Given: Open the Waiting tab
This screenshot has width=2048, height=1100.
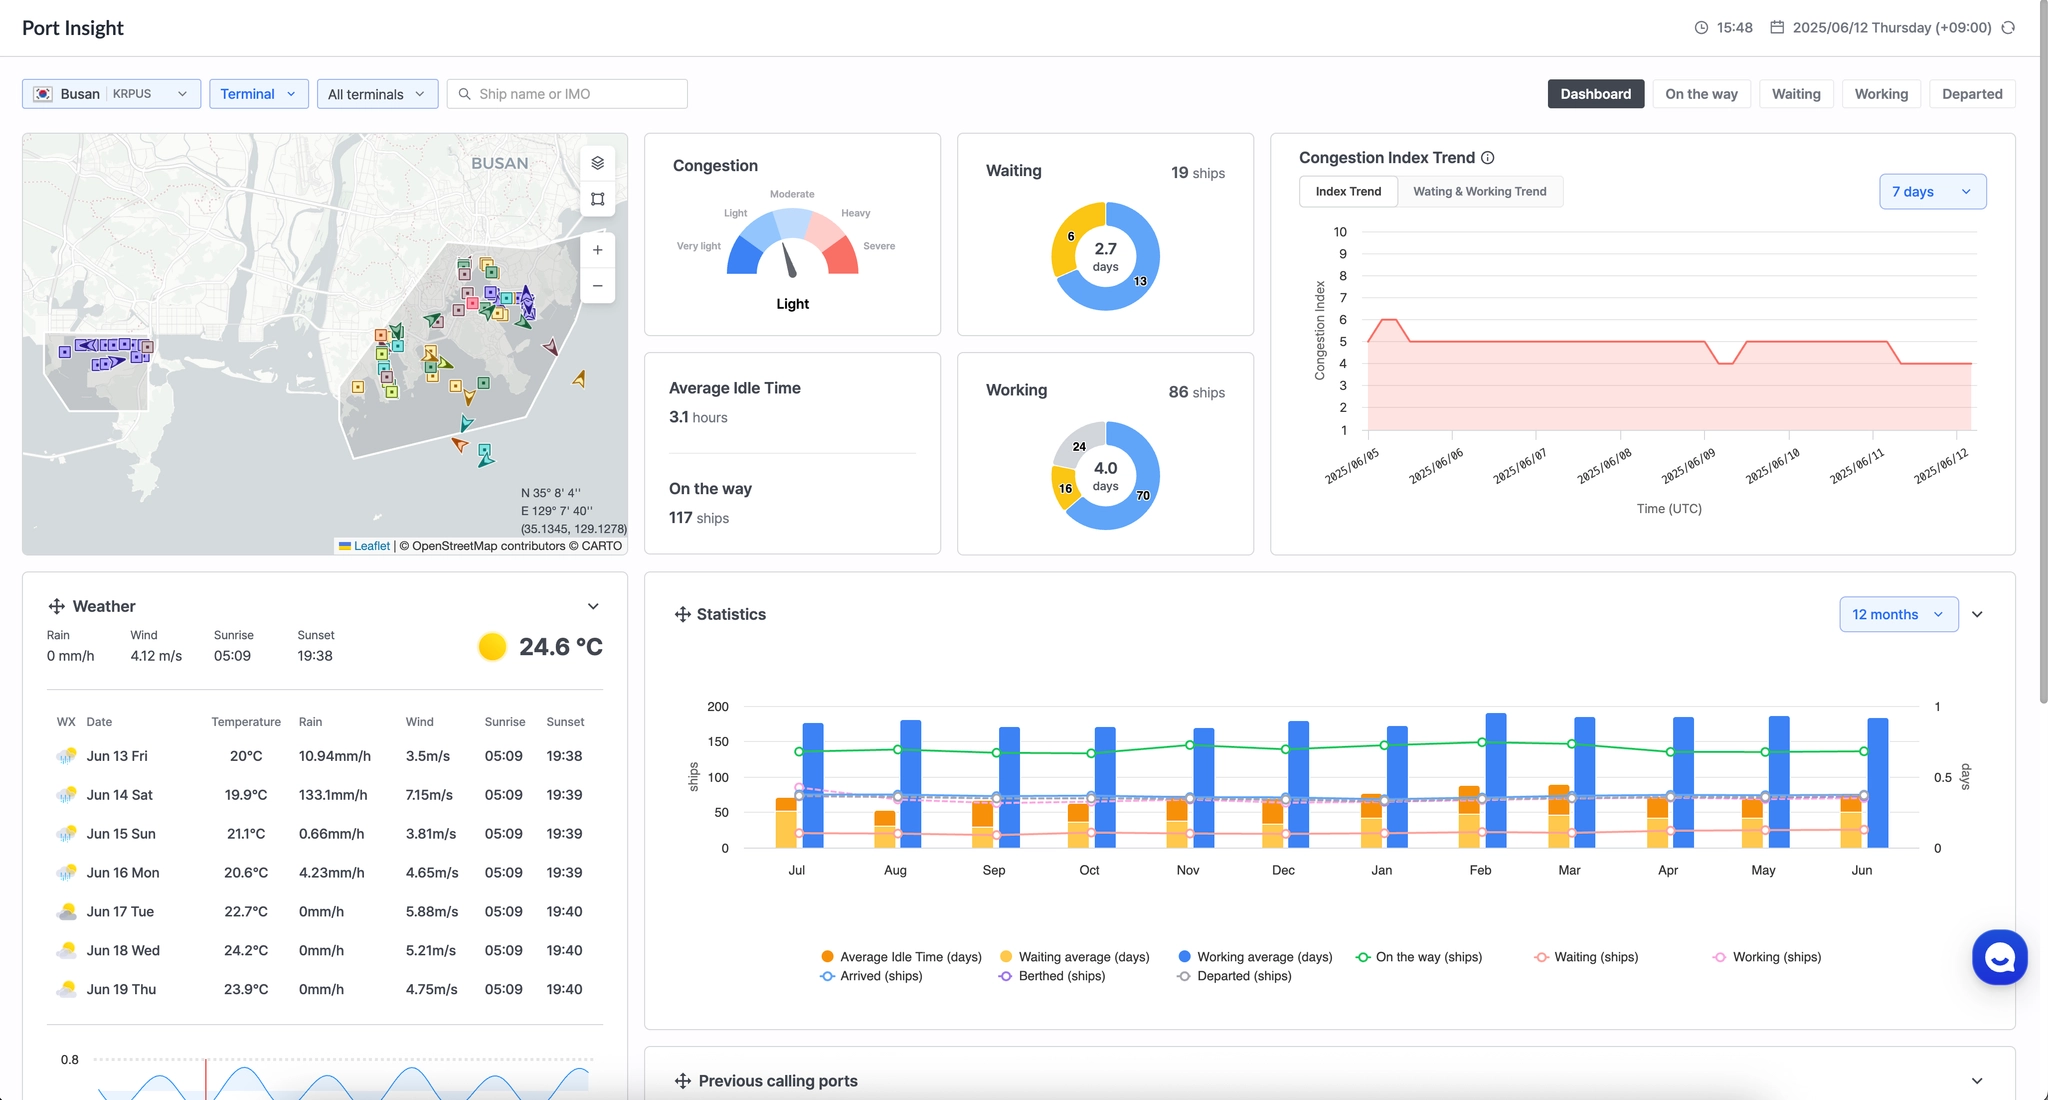Looking at the screenshot, I should pyautogui.click(x=1796, y=94).
